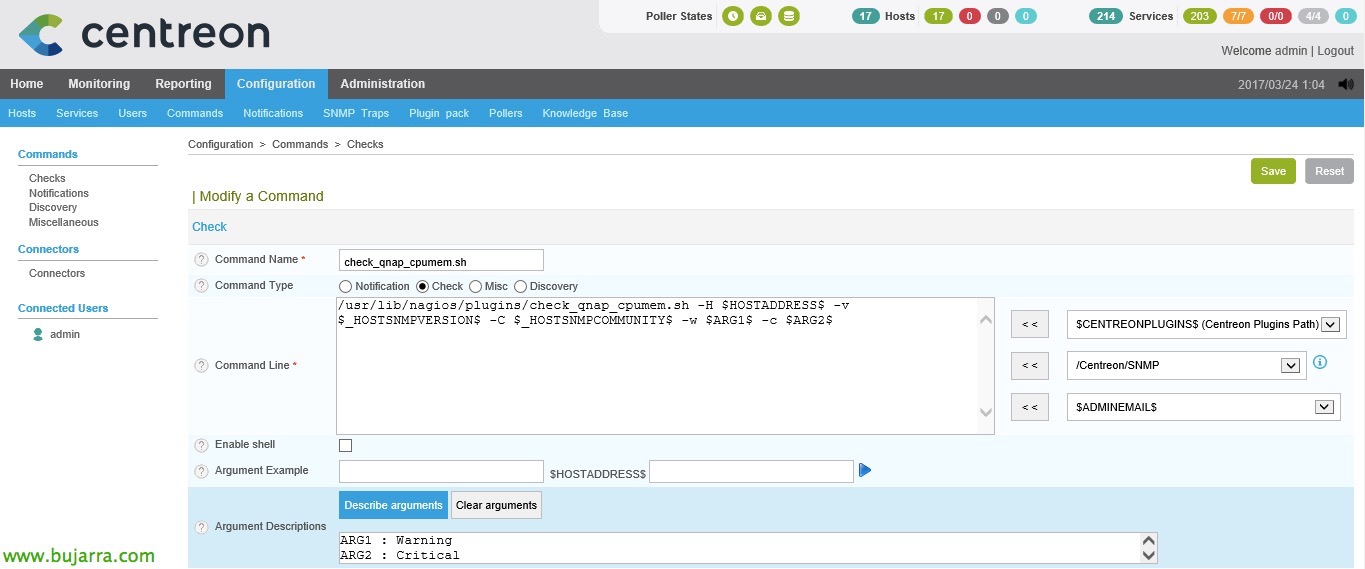
Task: Click the green 17 hosts up badge
Action: tap(938, 16)
